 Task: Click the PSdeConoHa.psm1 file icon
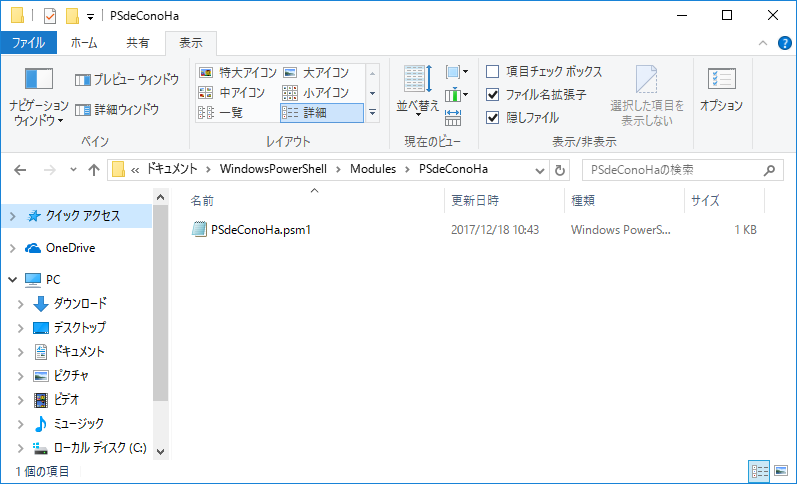199,229
